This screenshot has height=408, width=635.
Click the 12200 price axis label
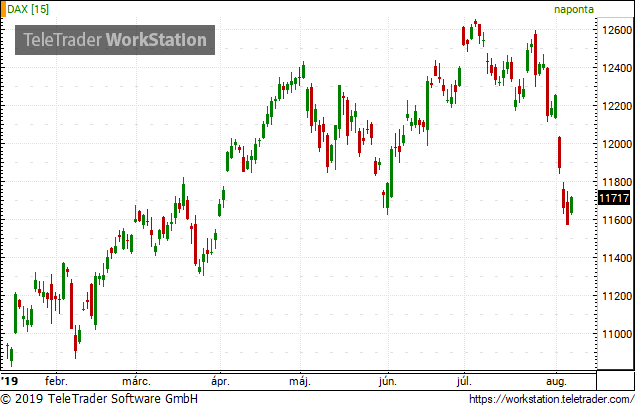point(617,106)
